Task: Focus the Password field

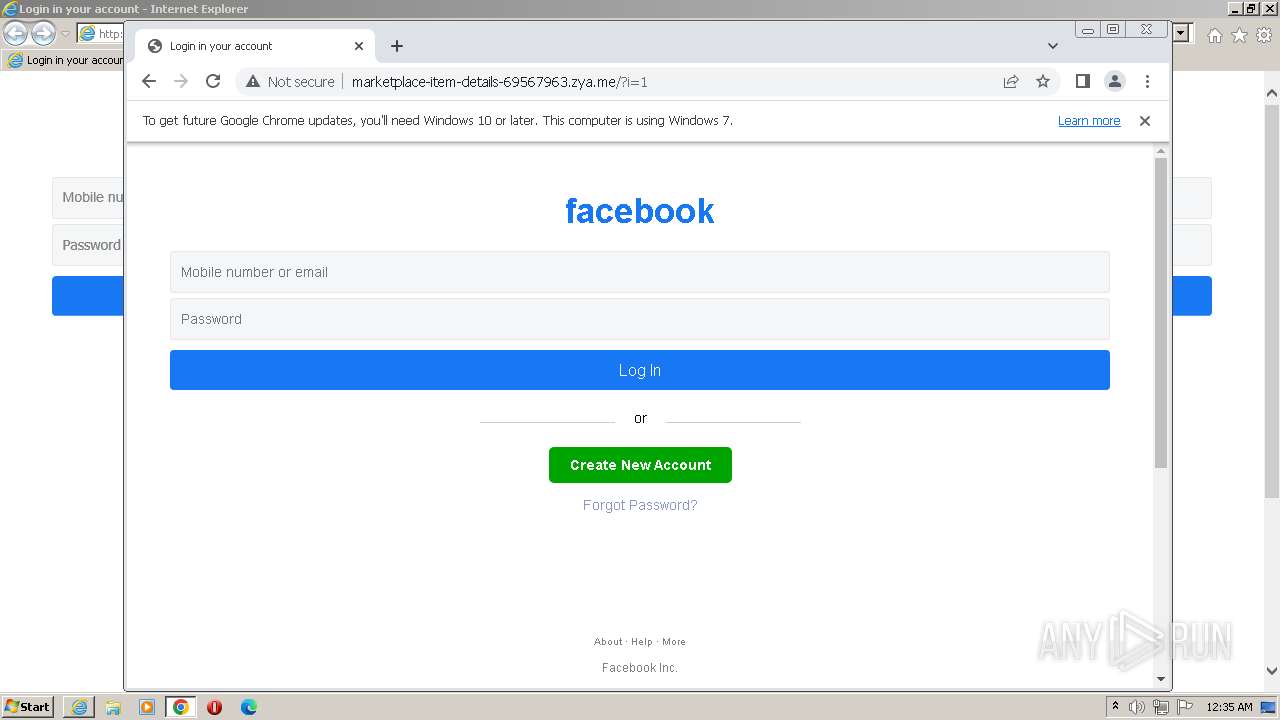Action: 640,319
